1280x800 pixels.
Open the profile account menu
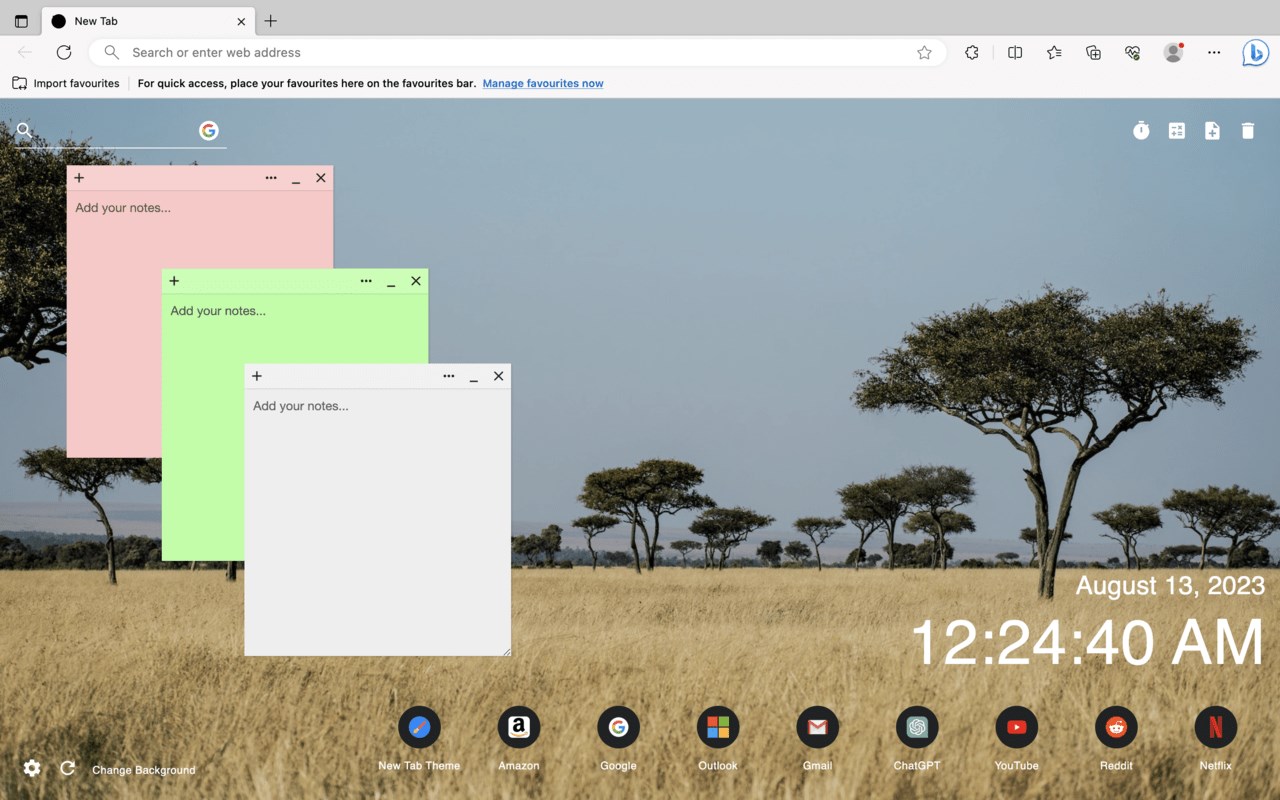click(x=1174, y=53)
